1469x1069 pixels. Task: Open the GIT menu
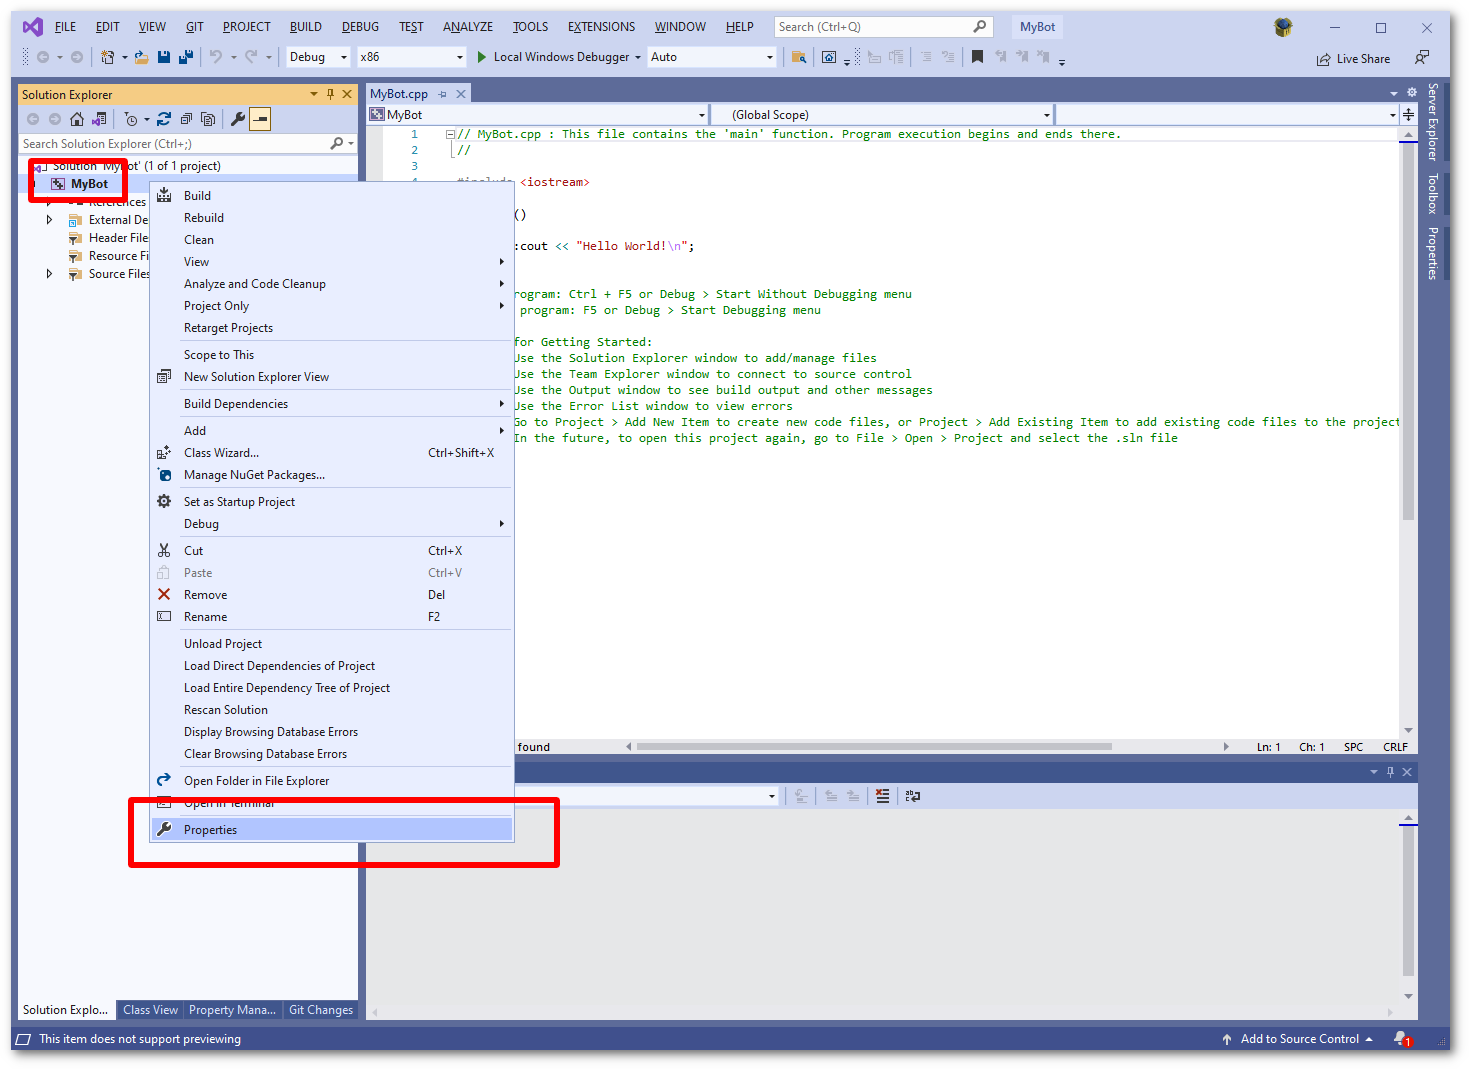coord(194,26)
